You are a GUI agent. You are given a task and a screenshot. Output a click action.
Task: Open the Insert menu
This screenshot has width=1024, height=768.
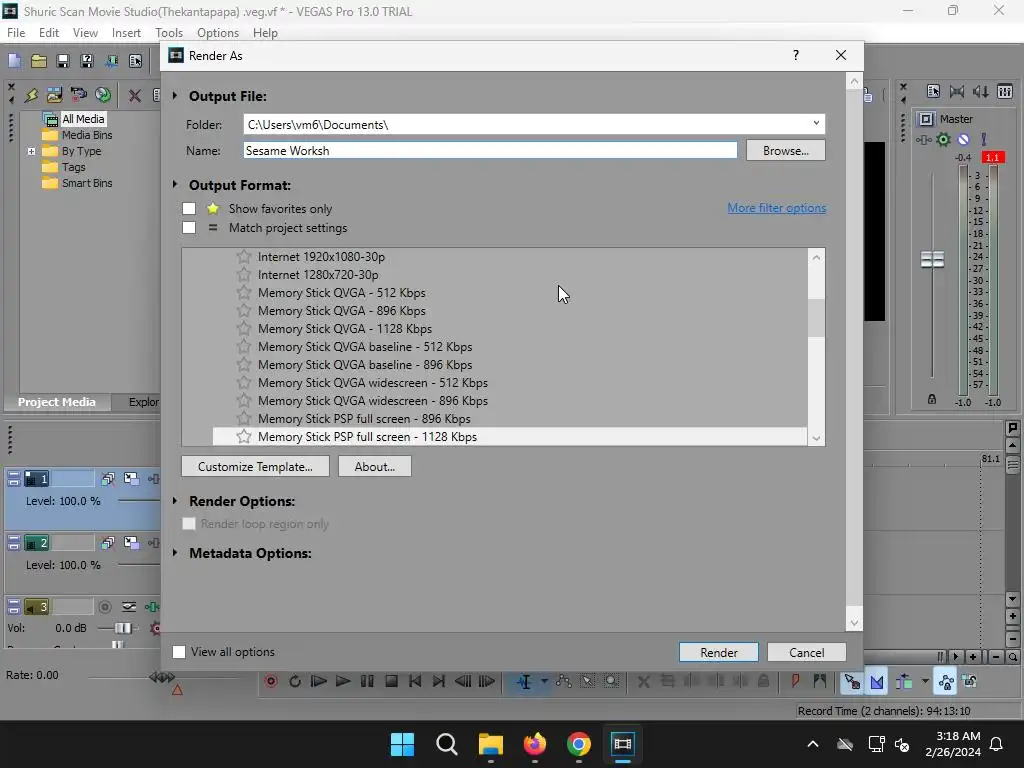[126, 33]
